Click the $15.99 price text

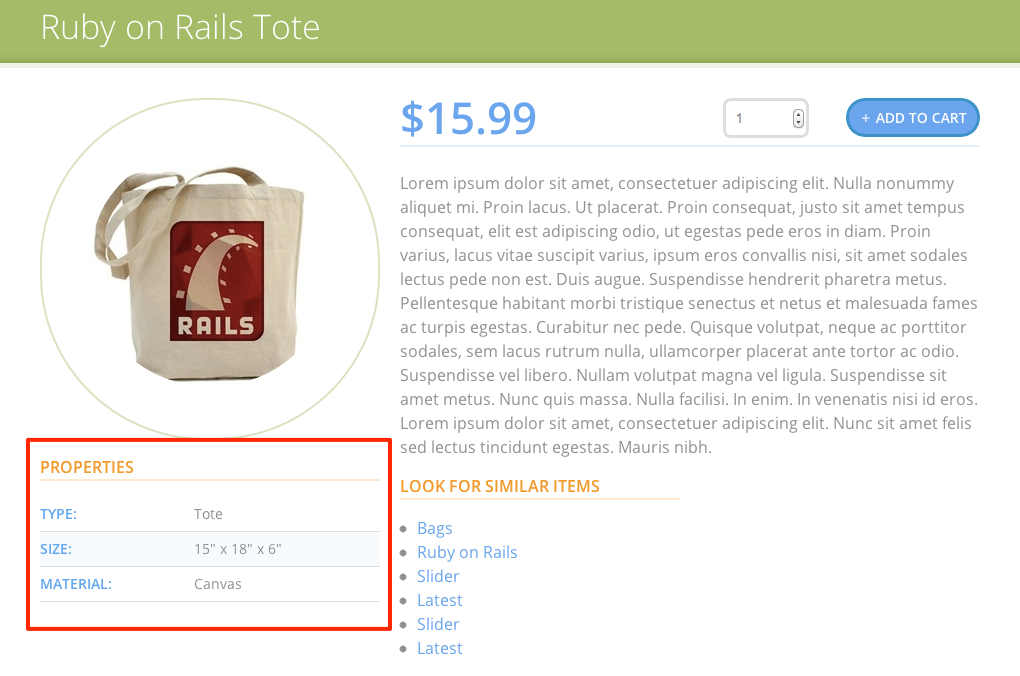[468, 118]
